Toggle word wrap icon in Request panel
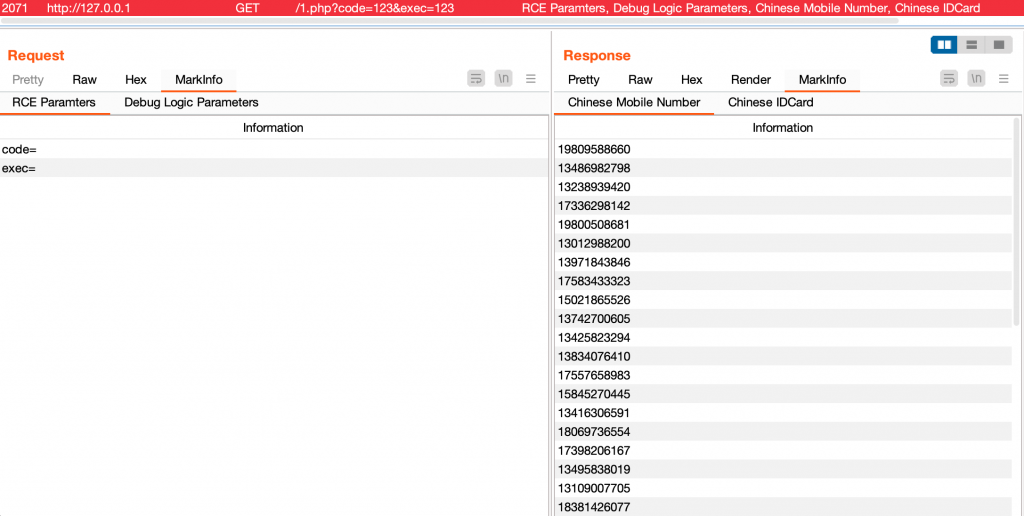This screenshot has height=516, width=1024. tap(476, 79)
